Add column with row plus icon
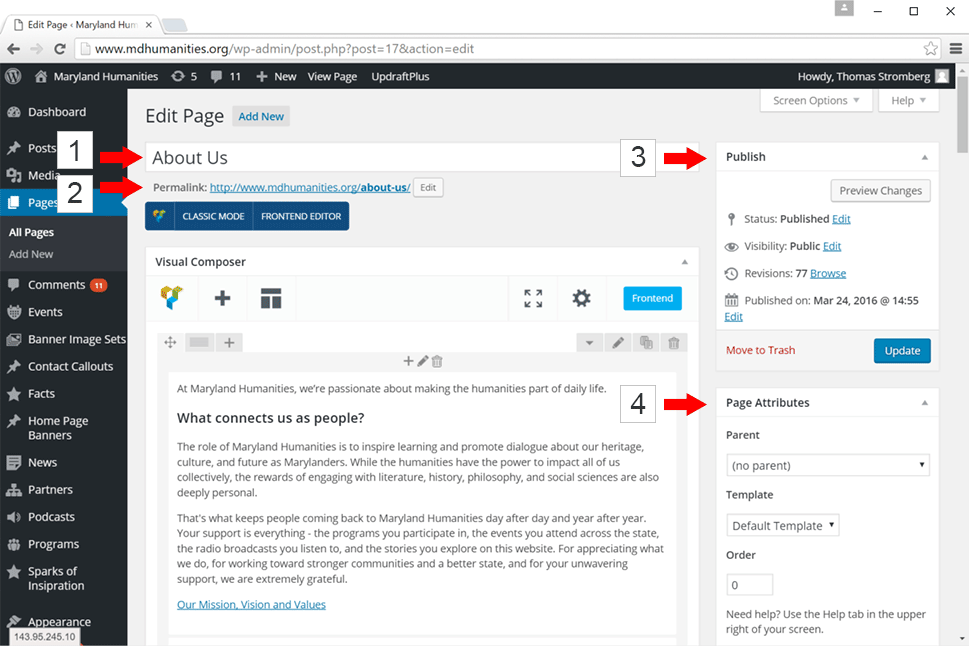This screenshot has height=646, width=969. tap(229, 342)
